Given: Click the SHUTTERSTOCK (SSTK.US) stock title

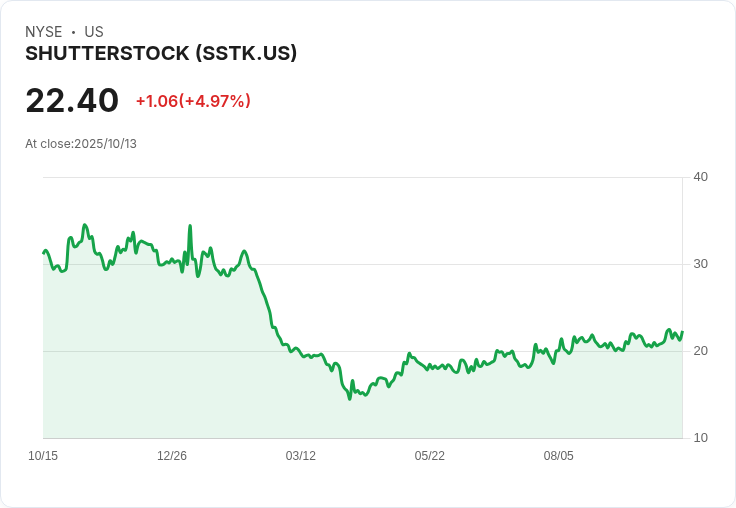Looking at the screenshot, I should tap(161, 54).
